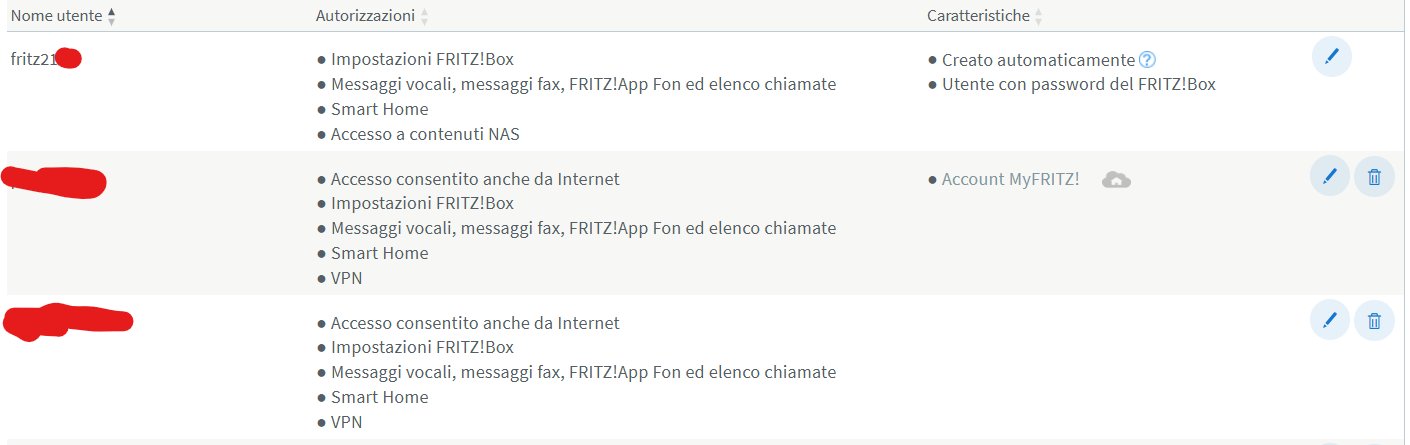Click the trash icon in the last user row
The height and width of the screenshot is (445, 1410).
(1374, 320)
